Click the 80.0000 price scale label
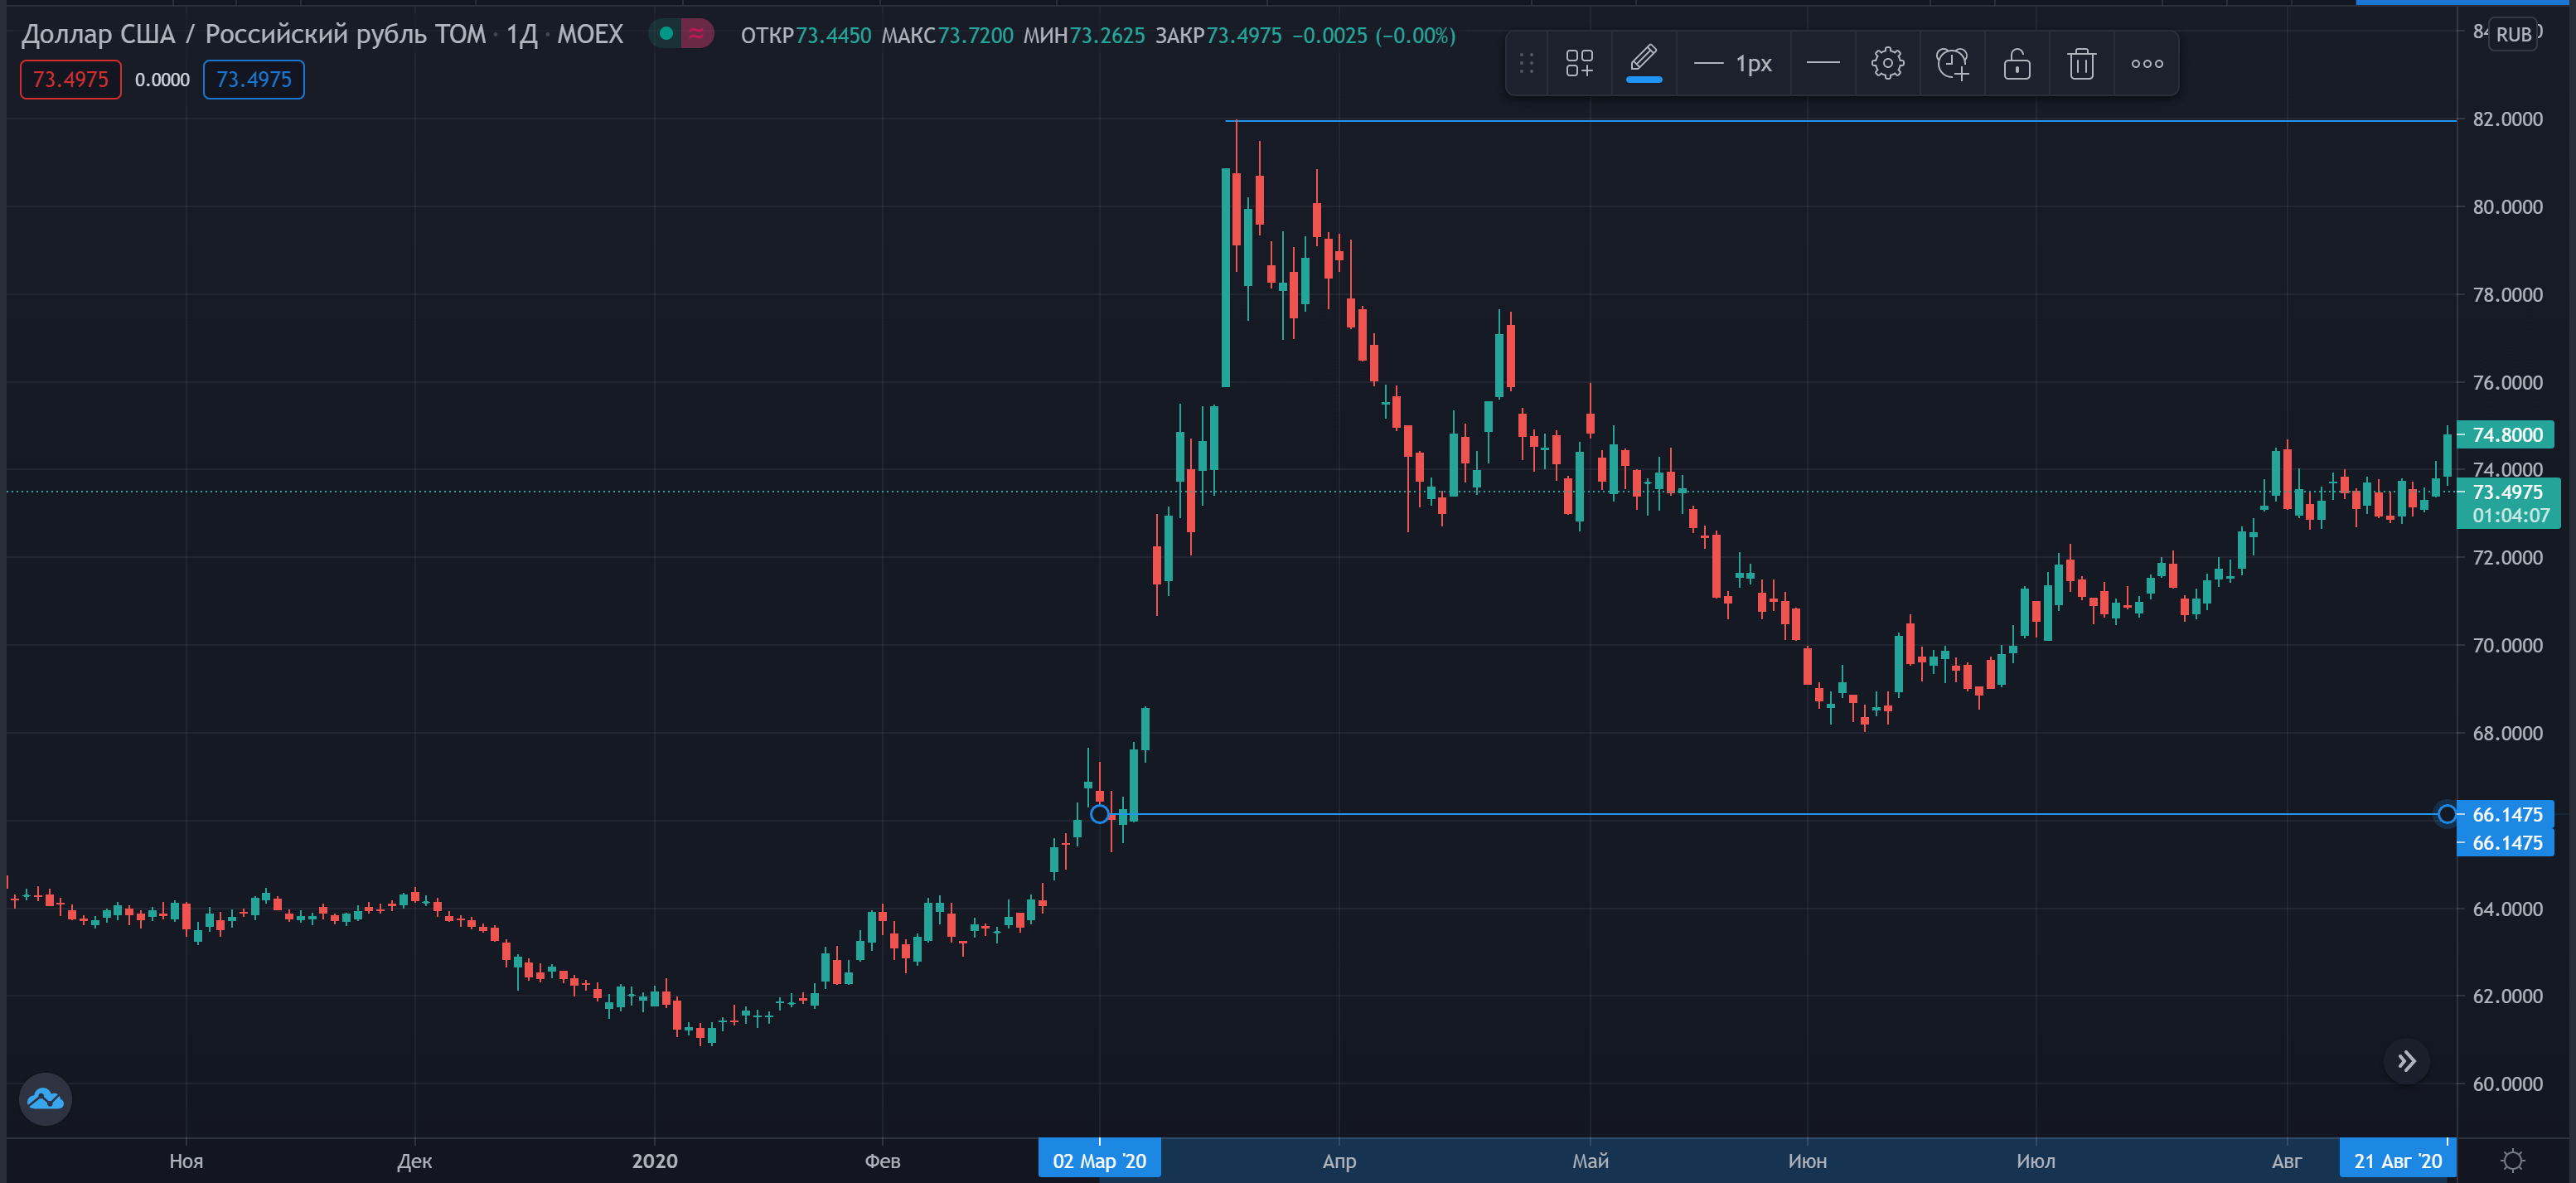 tap(2507, 207)
